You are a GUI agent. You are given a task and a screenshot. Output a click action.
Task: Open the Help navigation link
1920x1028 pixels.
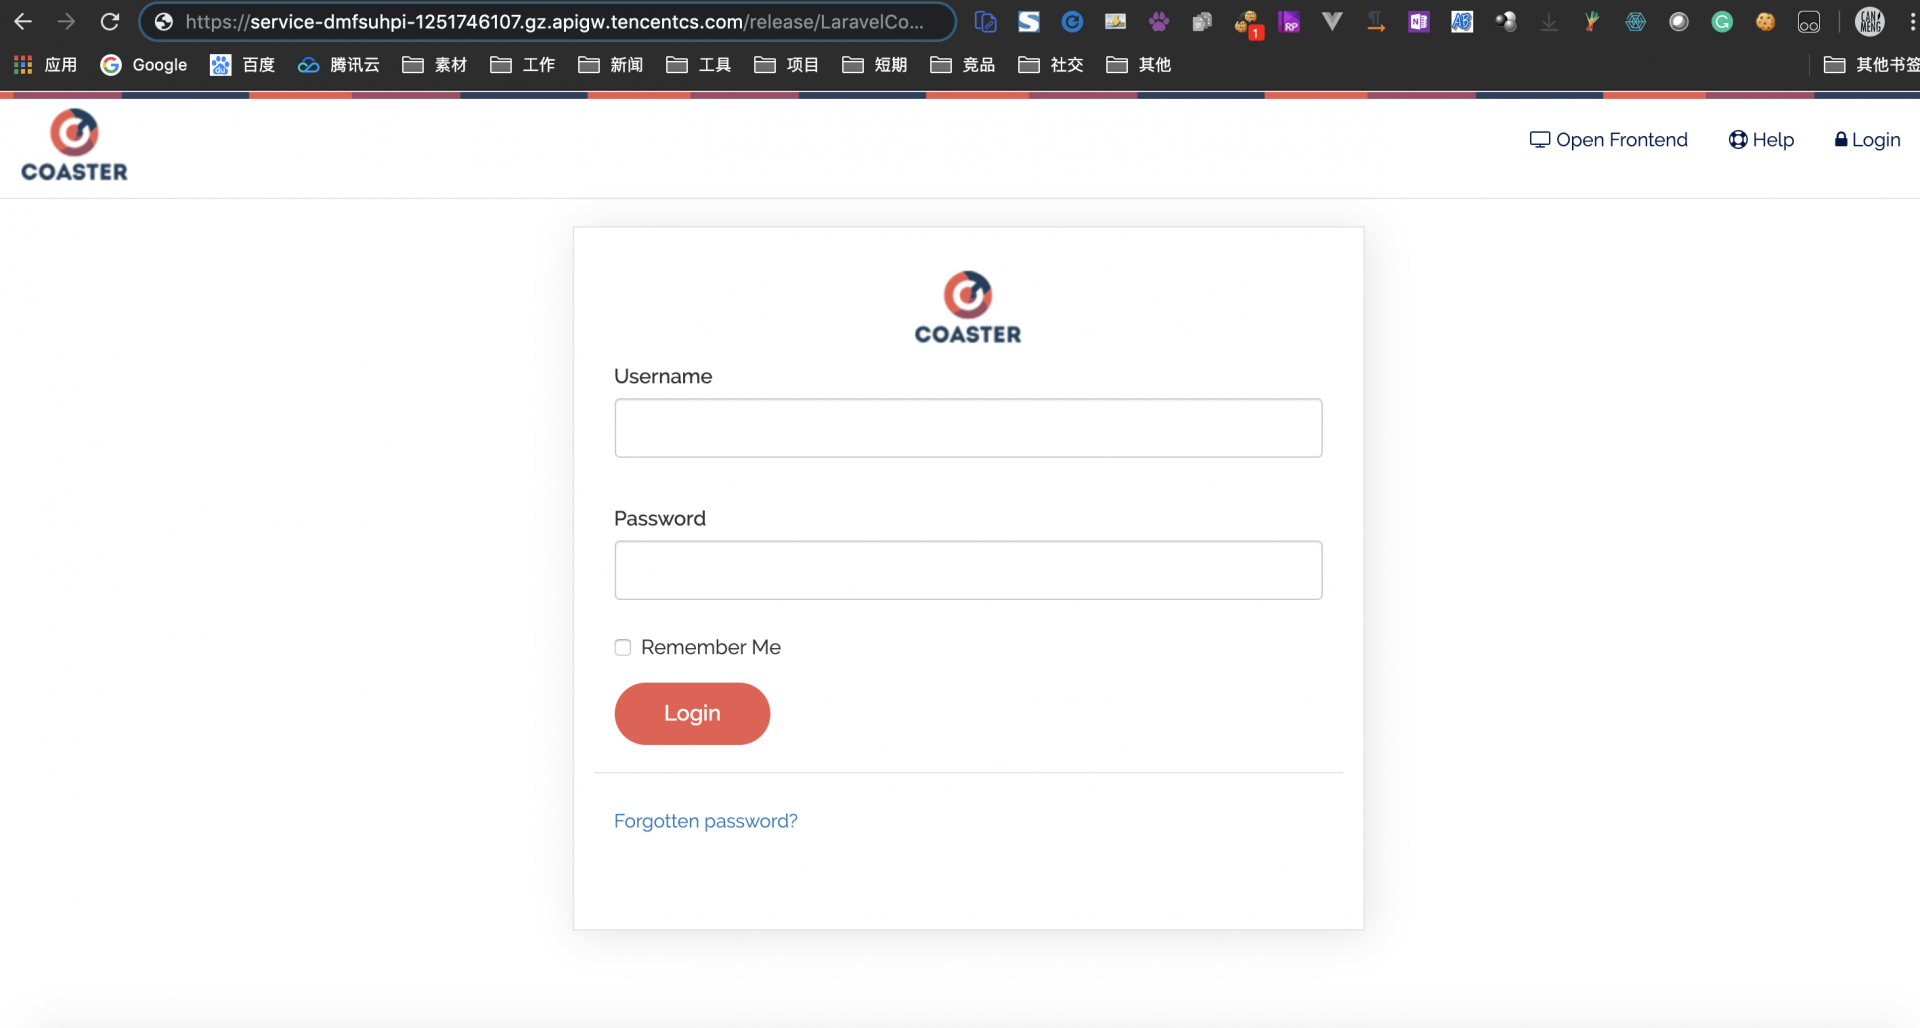pyautogui.click(x=1762, y=140)
